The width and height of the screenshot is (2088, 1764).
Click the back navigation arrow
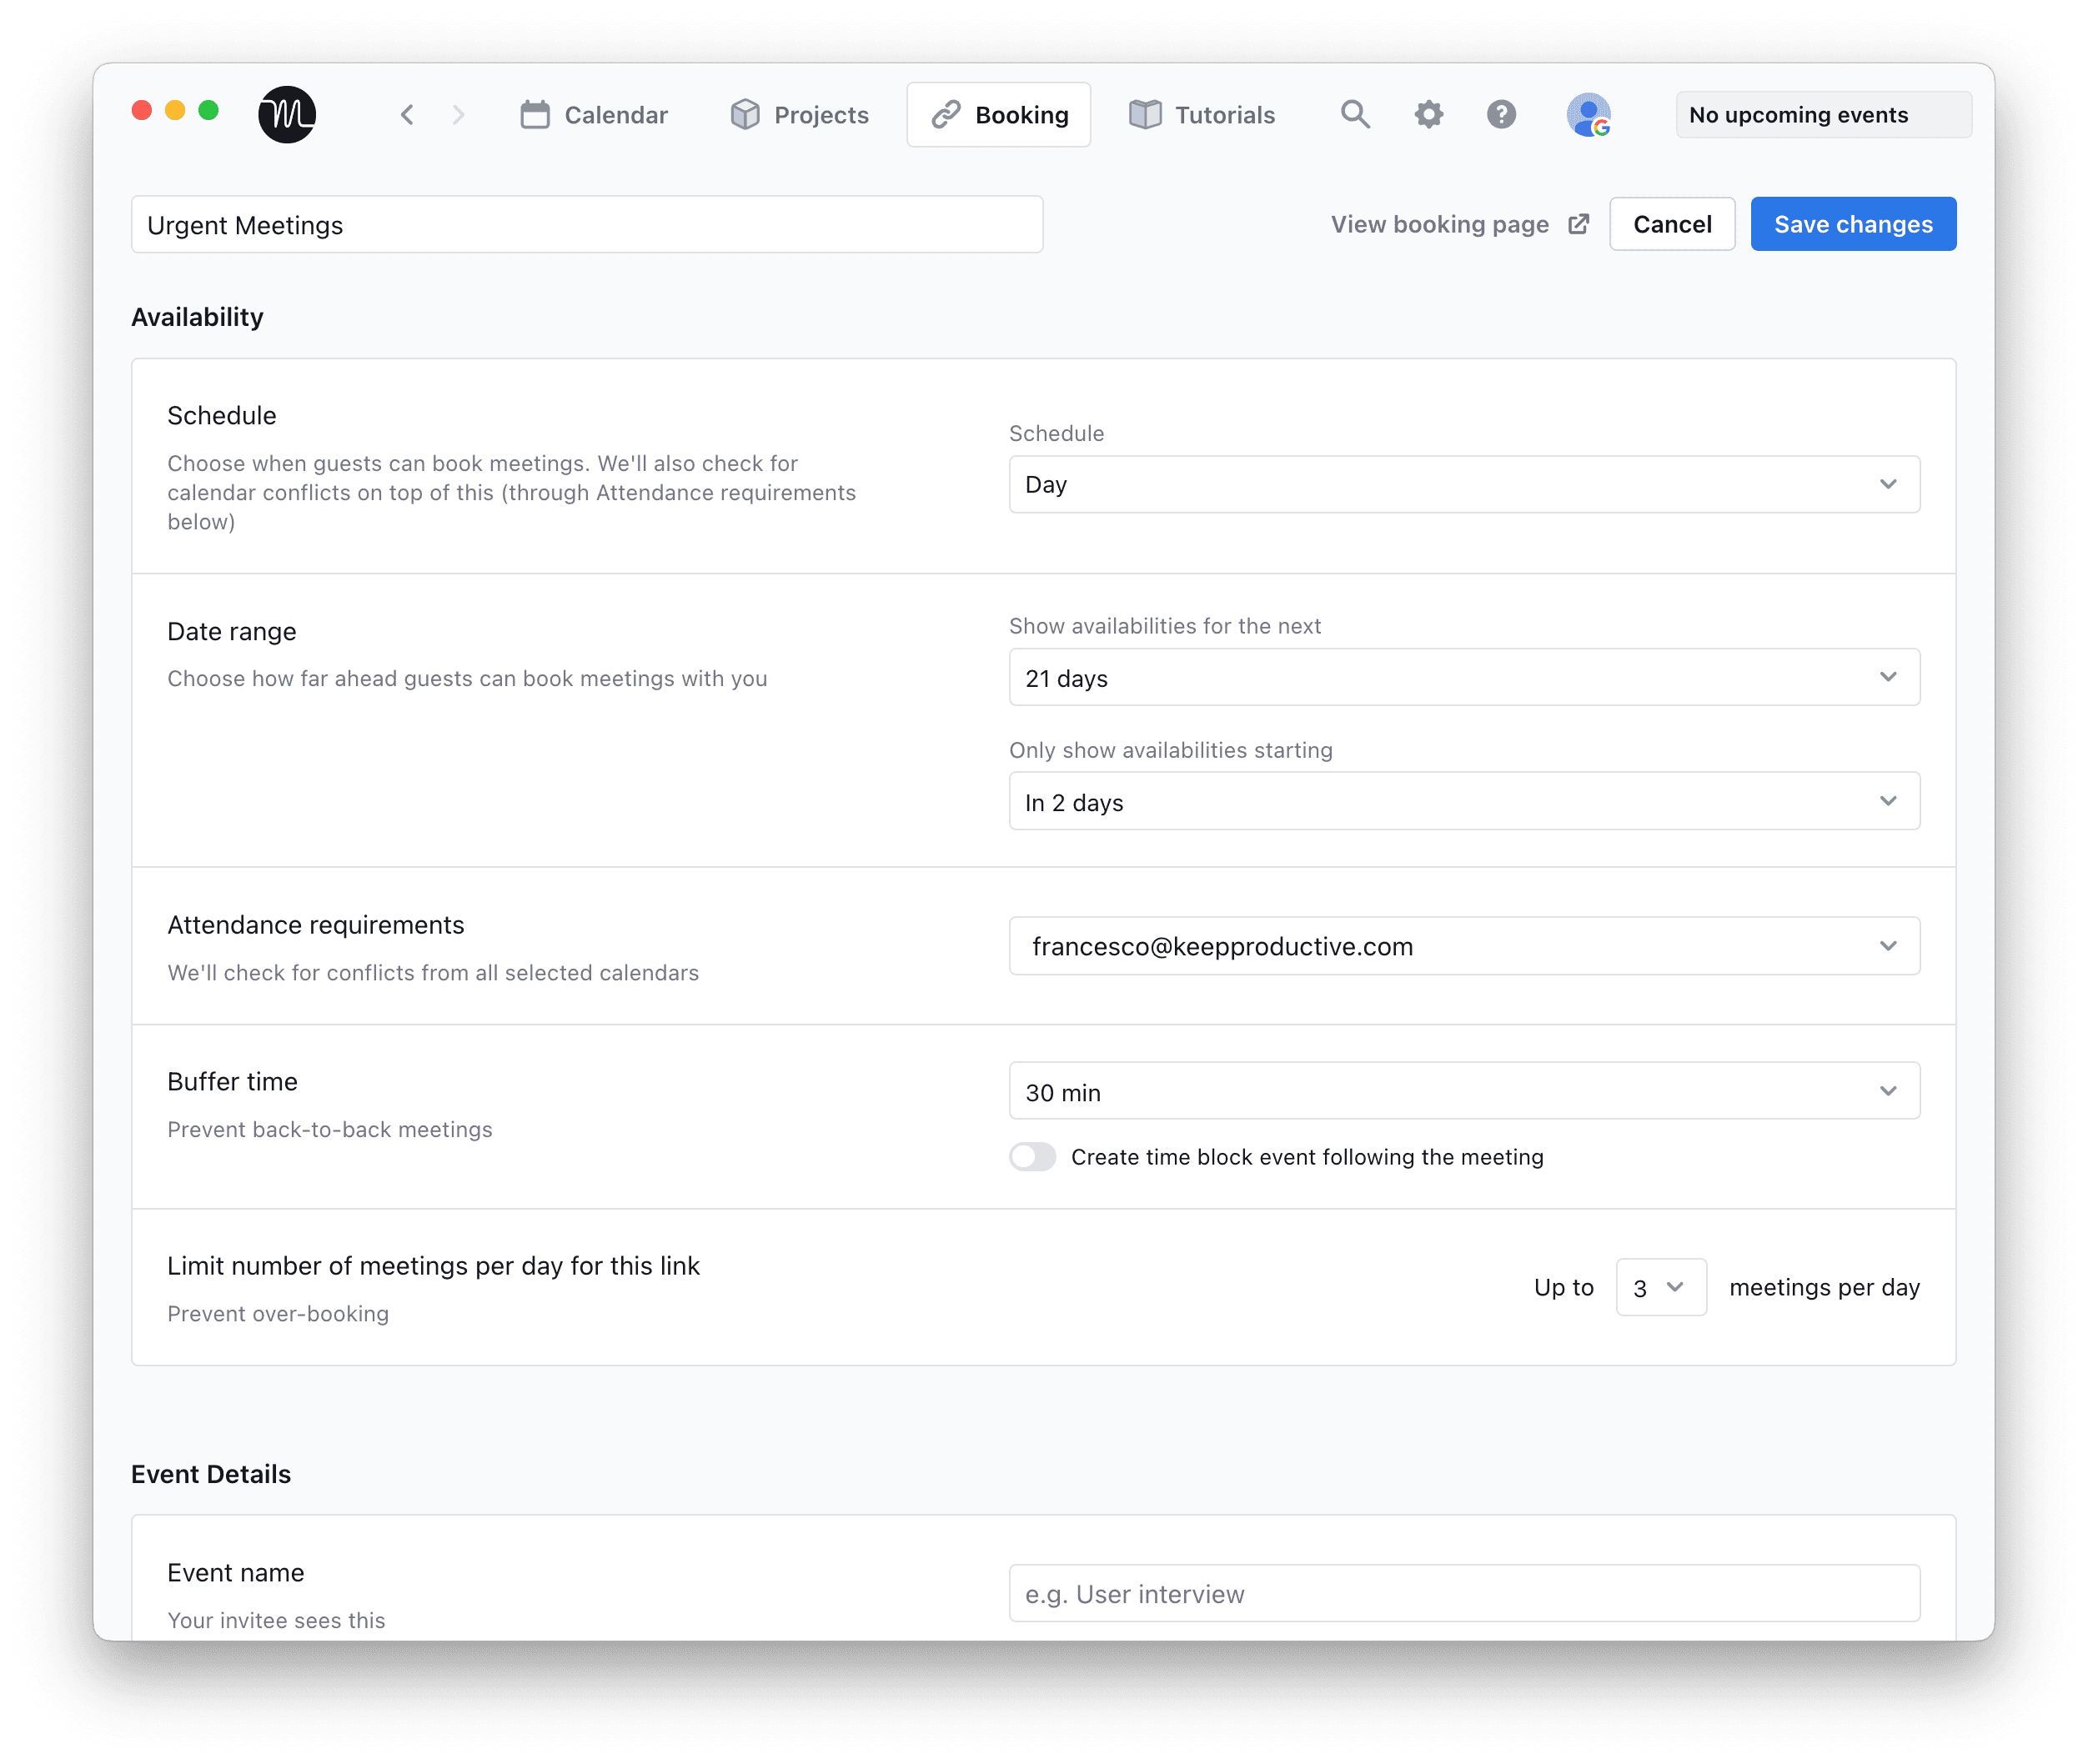[x=407, y=114]
